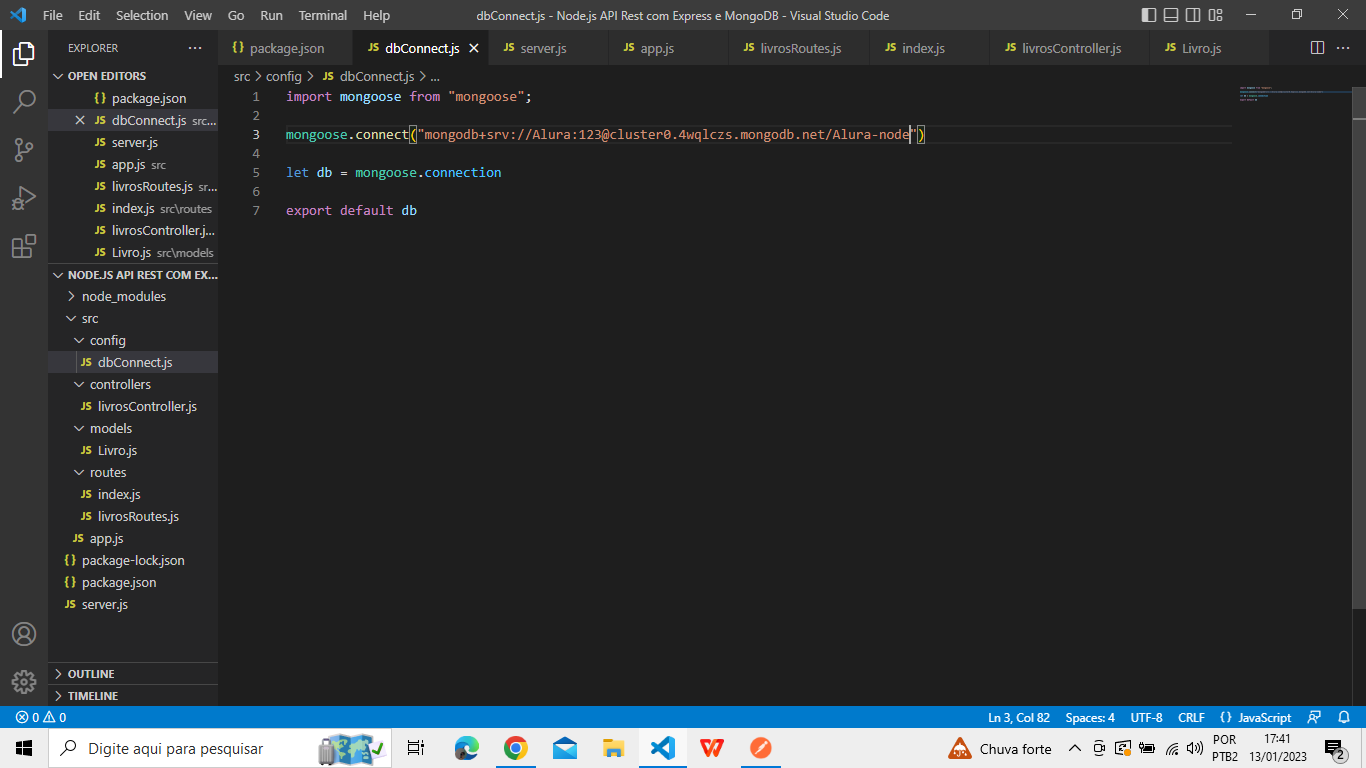Open app.js in Open Editors list
Screen dimensions: 1366x768
(x=133, y=164)
